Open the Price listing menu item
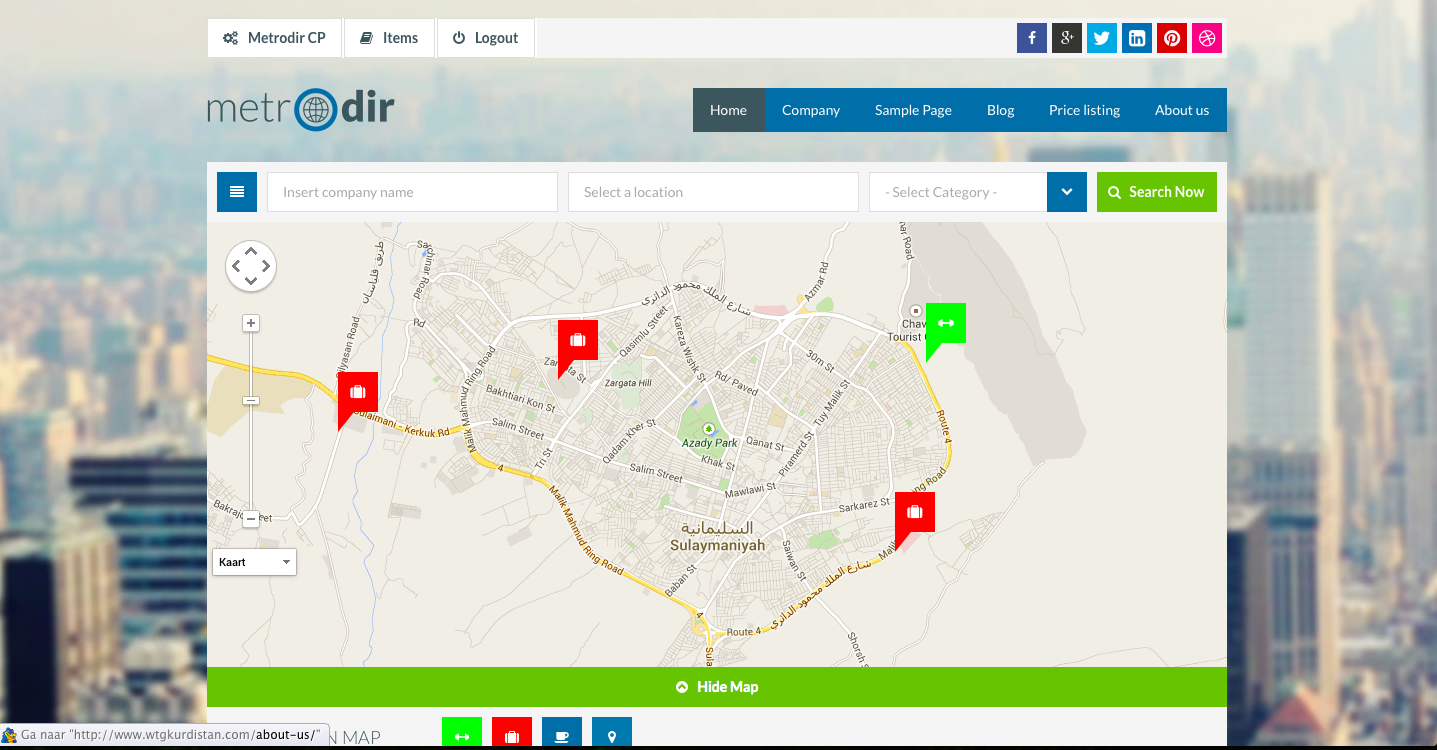Screen dimensions: 1437x750 coord(1084,110)
